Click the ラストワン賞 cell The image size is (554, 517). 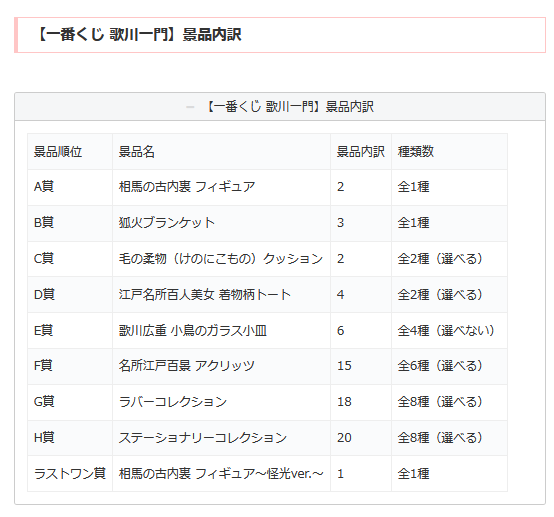tap(70, 474)
